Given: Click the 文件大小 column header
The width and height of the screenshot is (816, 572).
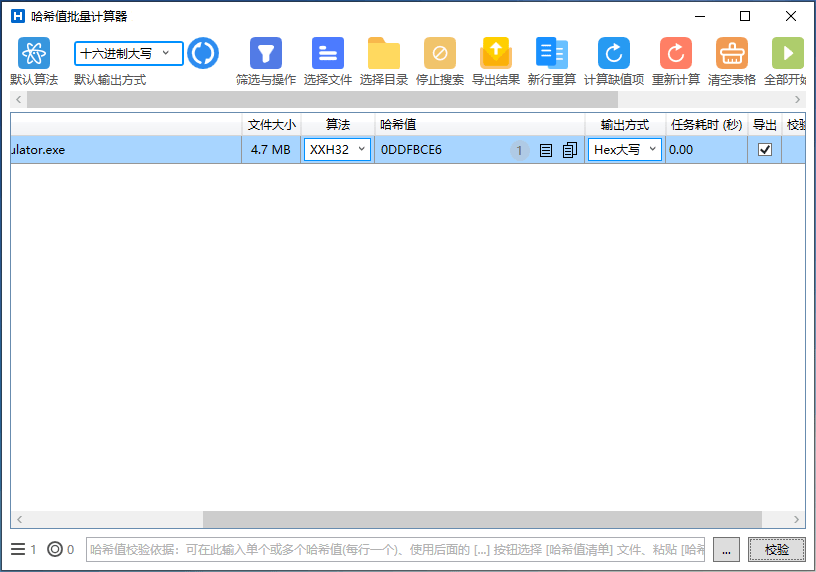Looking at the screenshot, I should click(x=271, y=125).
